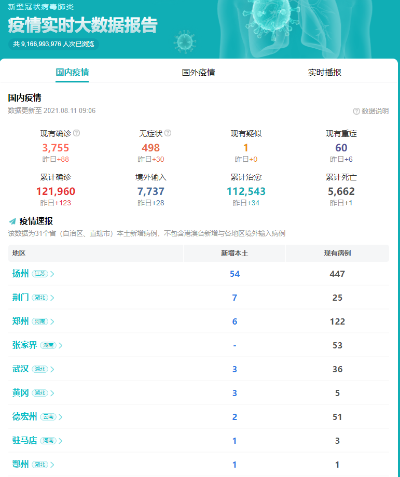Switch to the 国内疫情 tab

coord(72,72)
